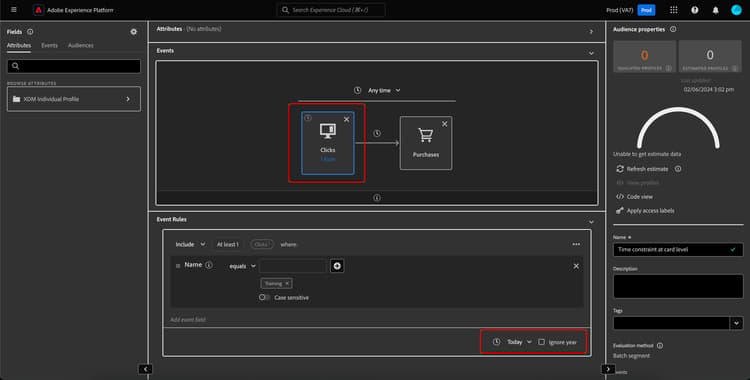Screen dimensions: 750x380
Task: Open Code view
Action: click(634, 197)
